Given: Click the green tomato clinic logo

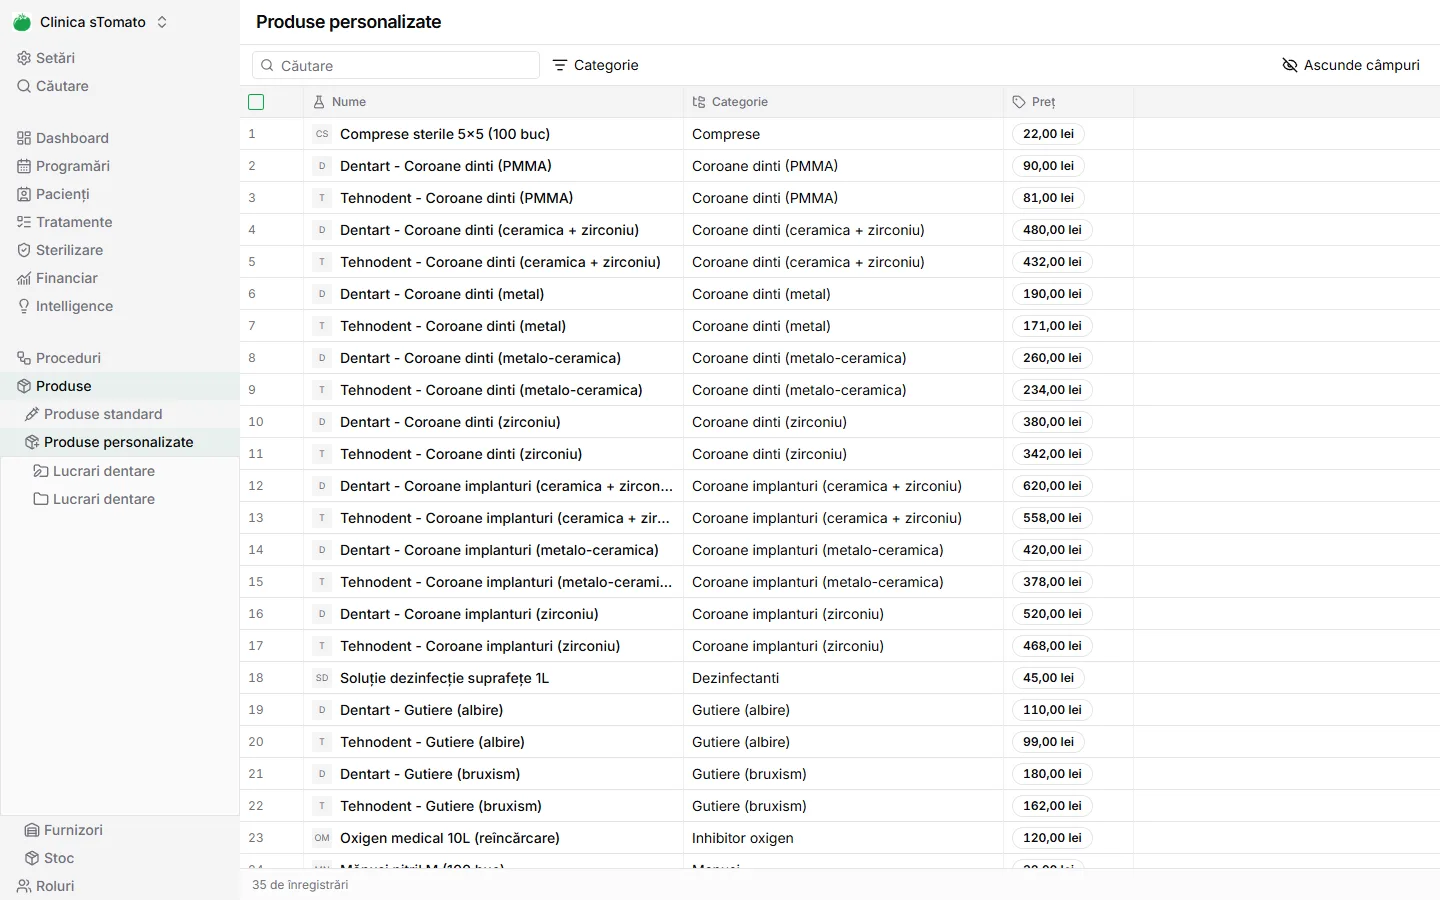Looking at the screenshot, I should click(x=22, y=22).
